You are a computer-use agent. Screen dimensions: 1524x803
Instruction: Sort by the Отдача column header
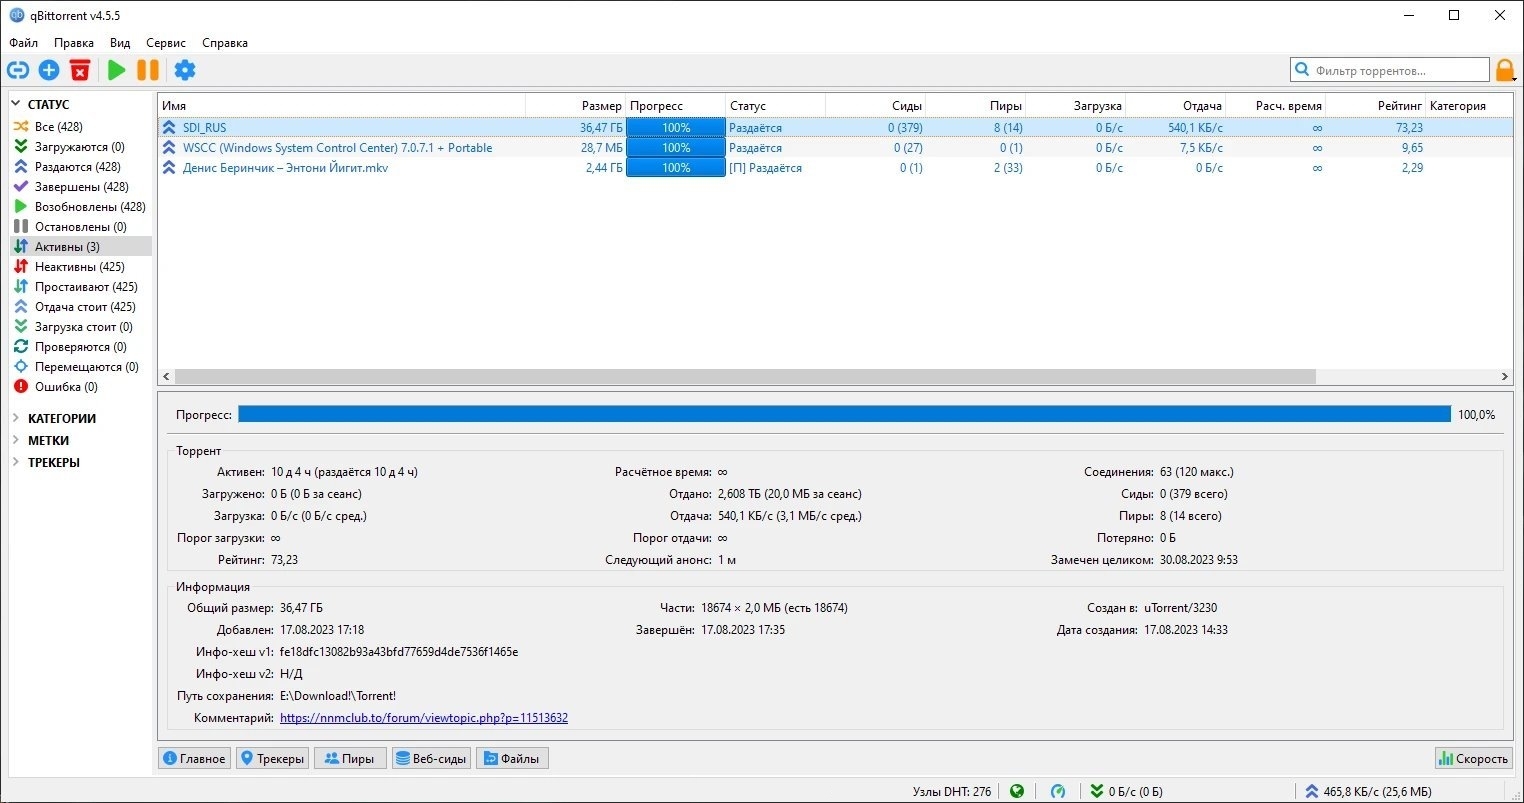click(x=1175, y=106)
